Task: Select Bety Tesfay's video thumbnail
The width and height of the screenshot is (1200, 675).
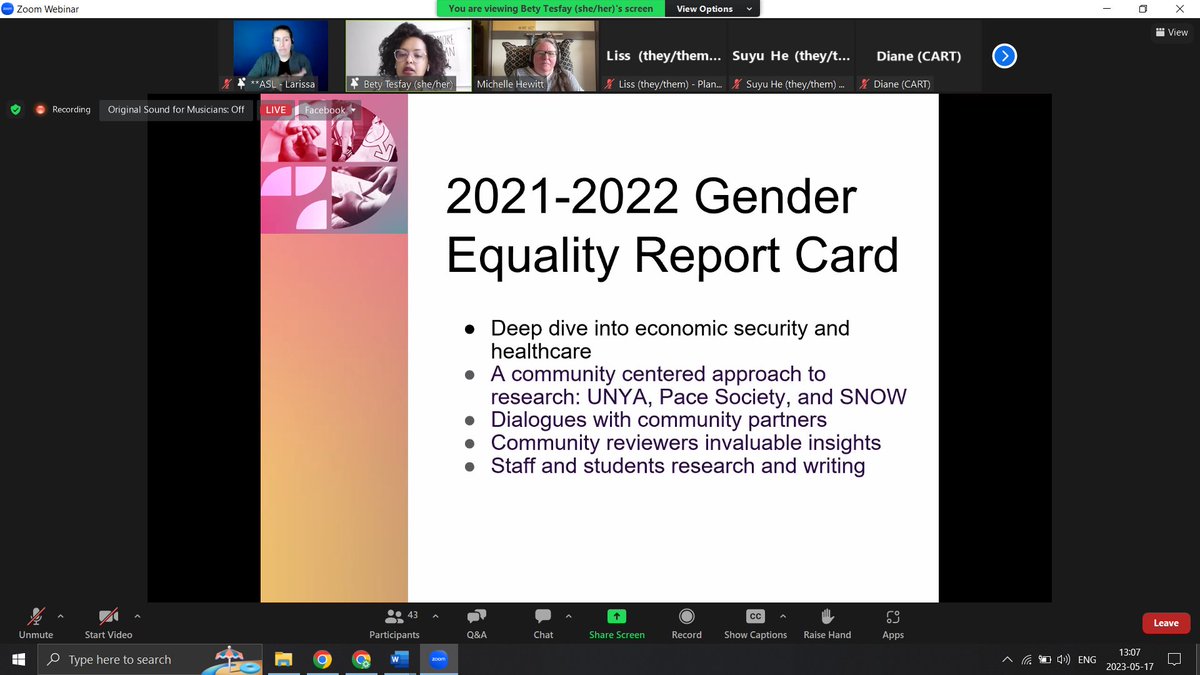Action: [407, 55]
